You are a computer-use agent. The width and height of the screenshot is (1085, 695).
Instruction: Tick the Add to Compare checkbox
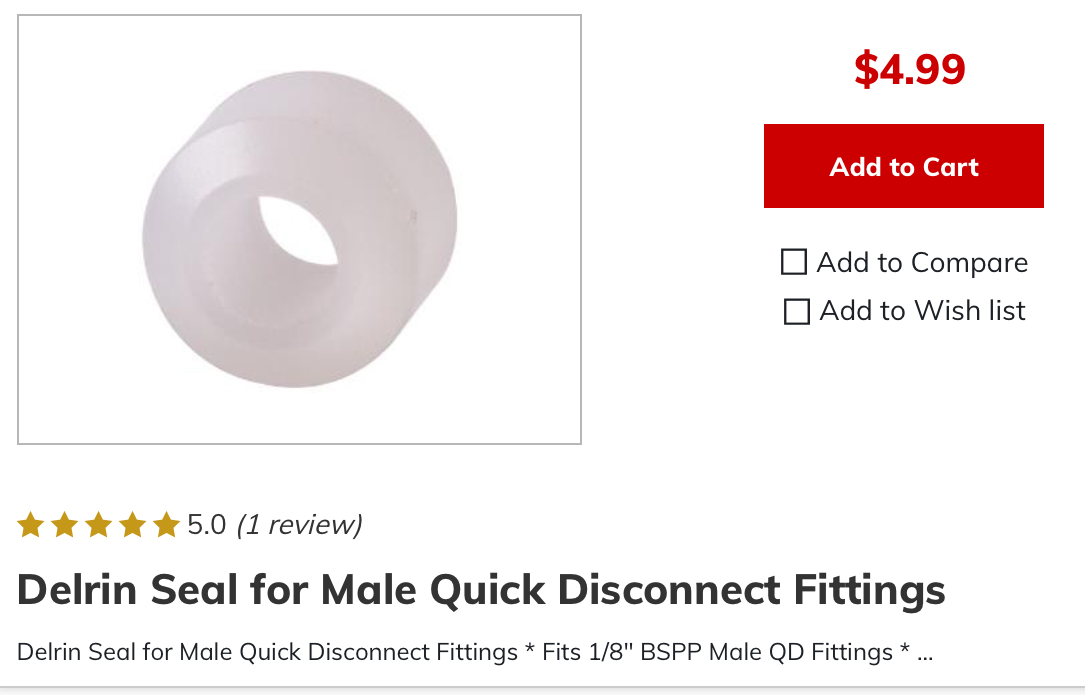click(x=794, y=262)
